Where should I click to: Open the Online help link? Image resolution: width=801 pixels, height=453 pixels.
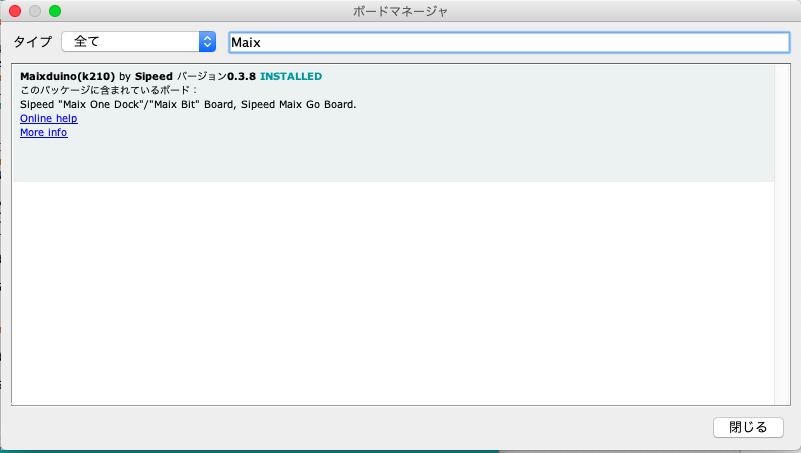coord(48,118)
